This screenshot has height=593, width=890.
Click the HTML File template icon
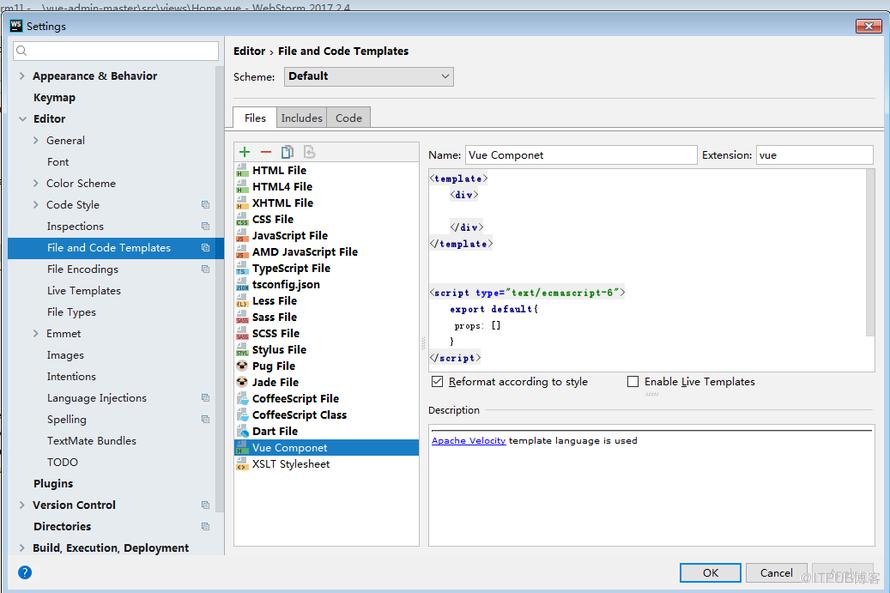242,170
